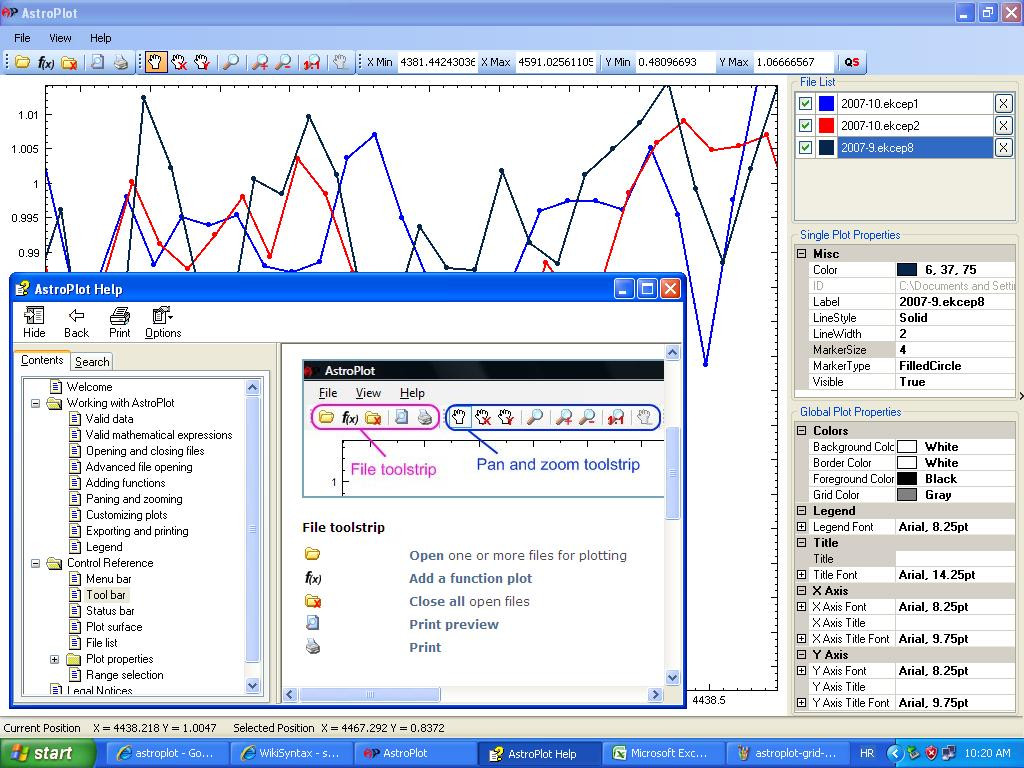
Task: Add a function plot with main toolbar f(x) icon
Action: (x=46, y=62)
